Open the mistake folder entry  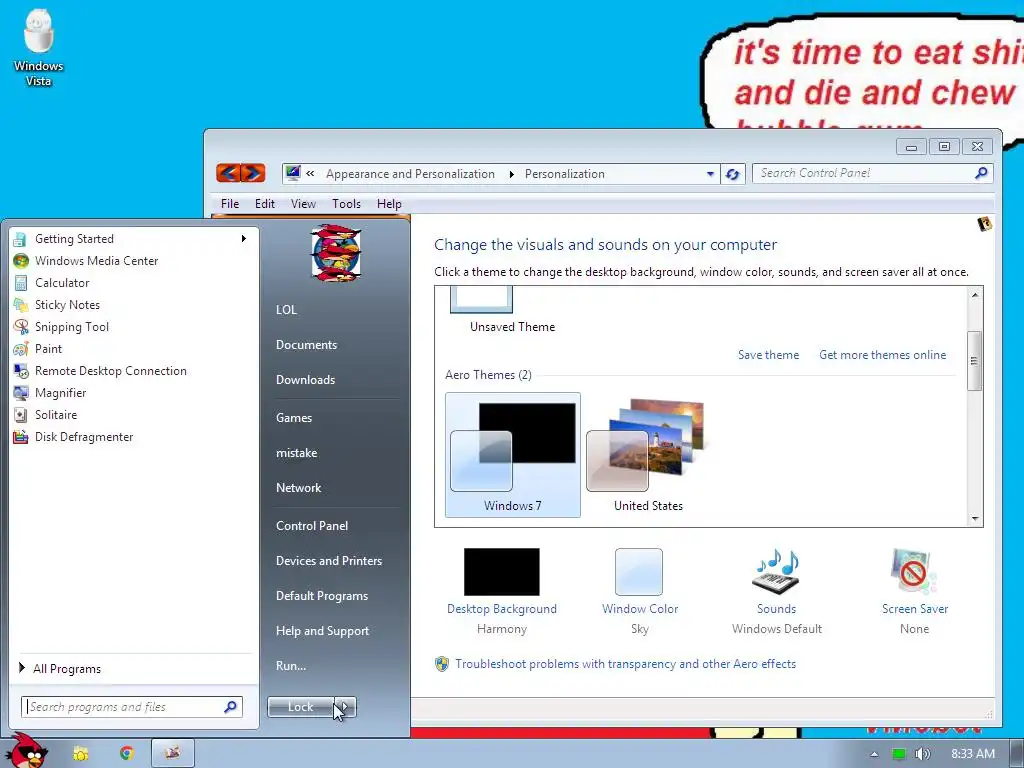(296, 453)
